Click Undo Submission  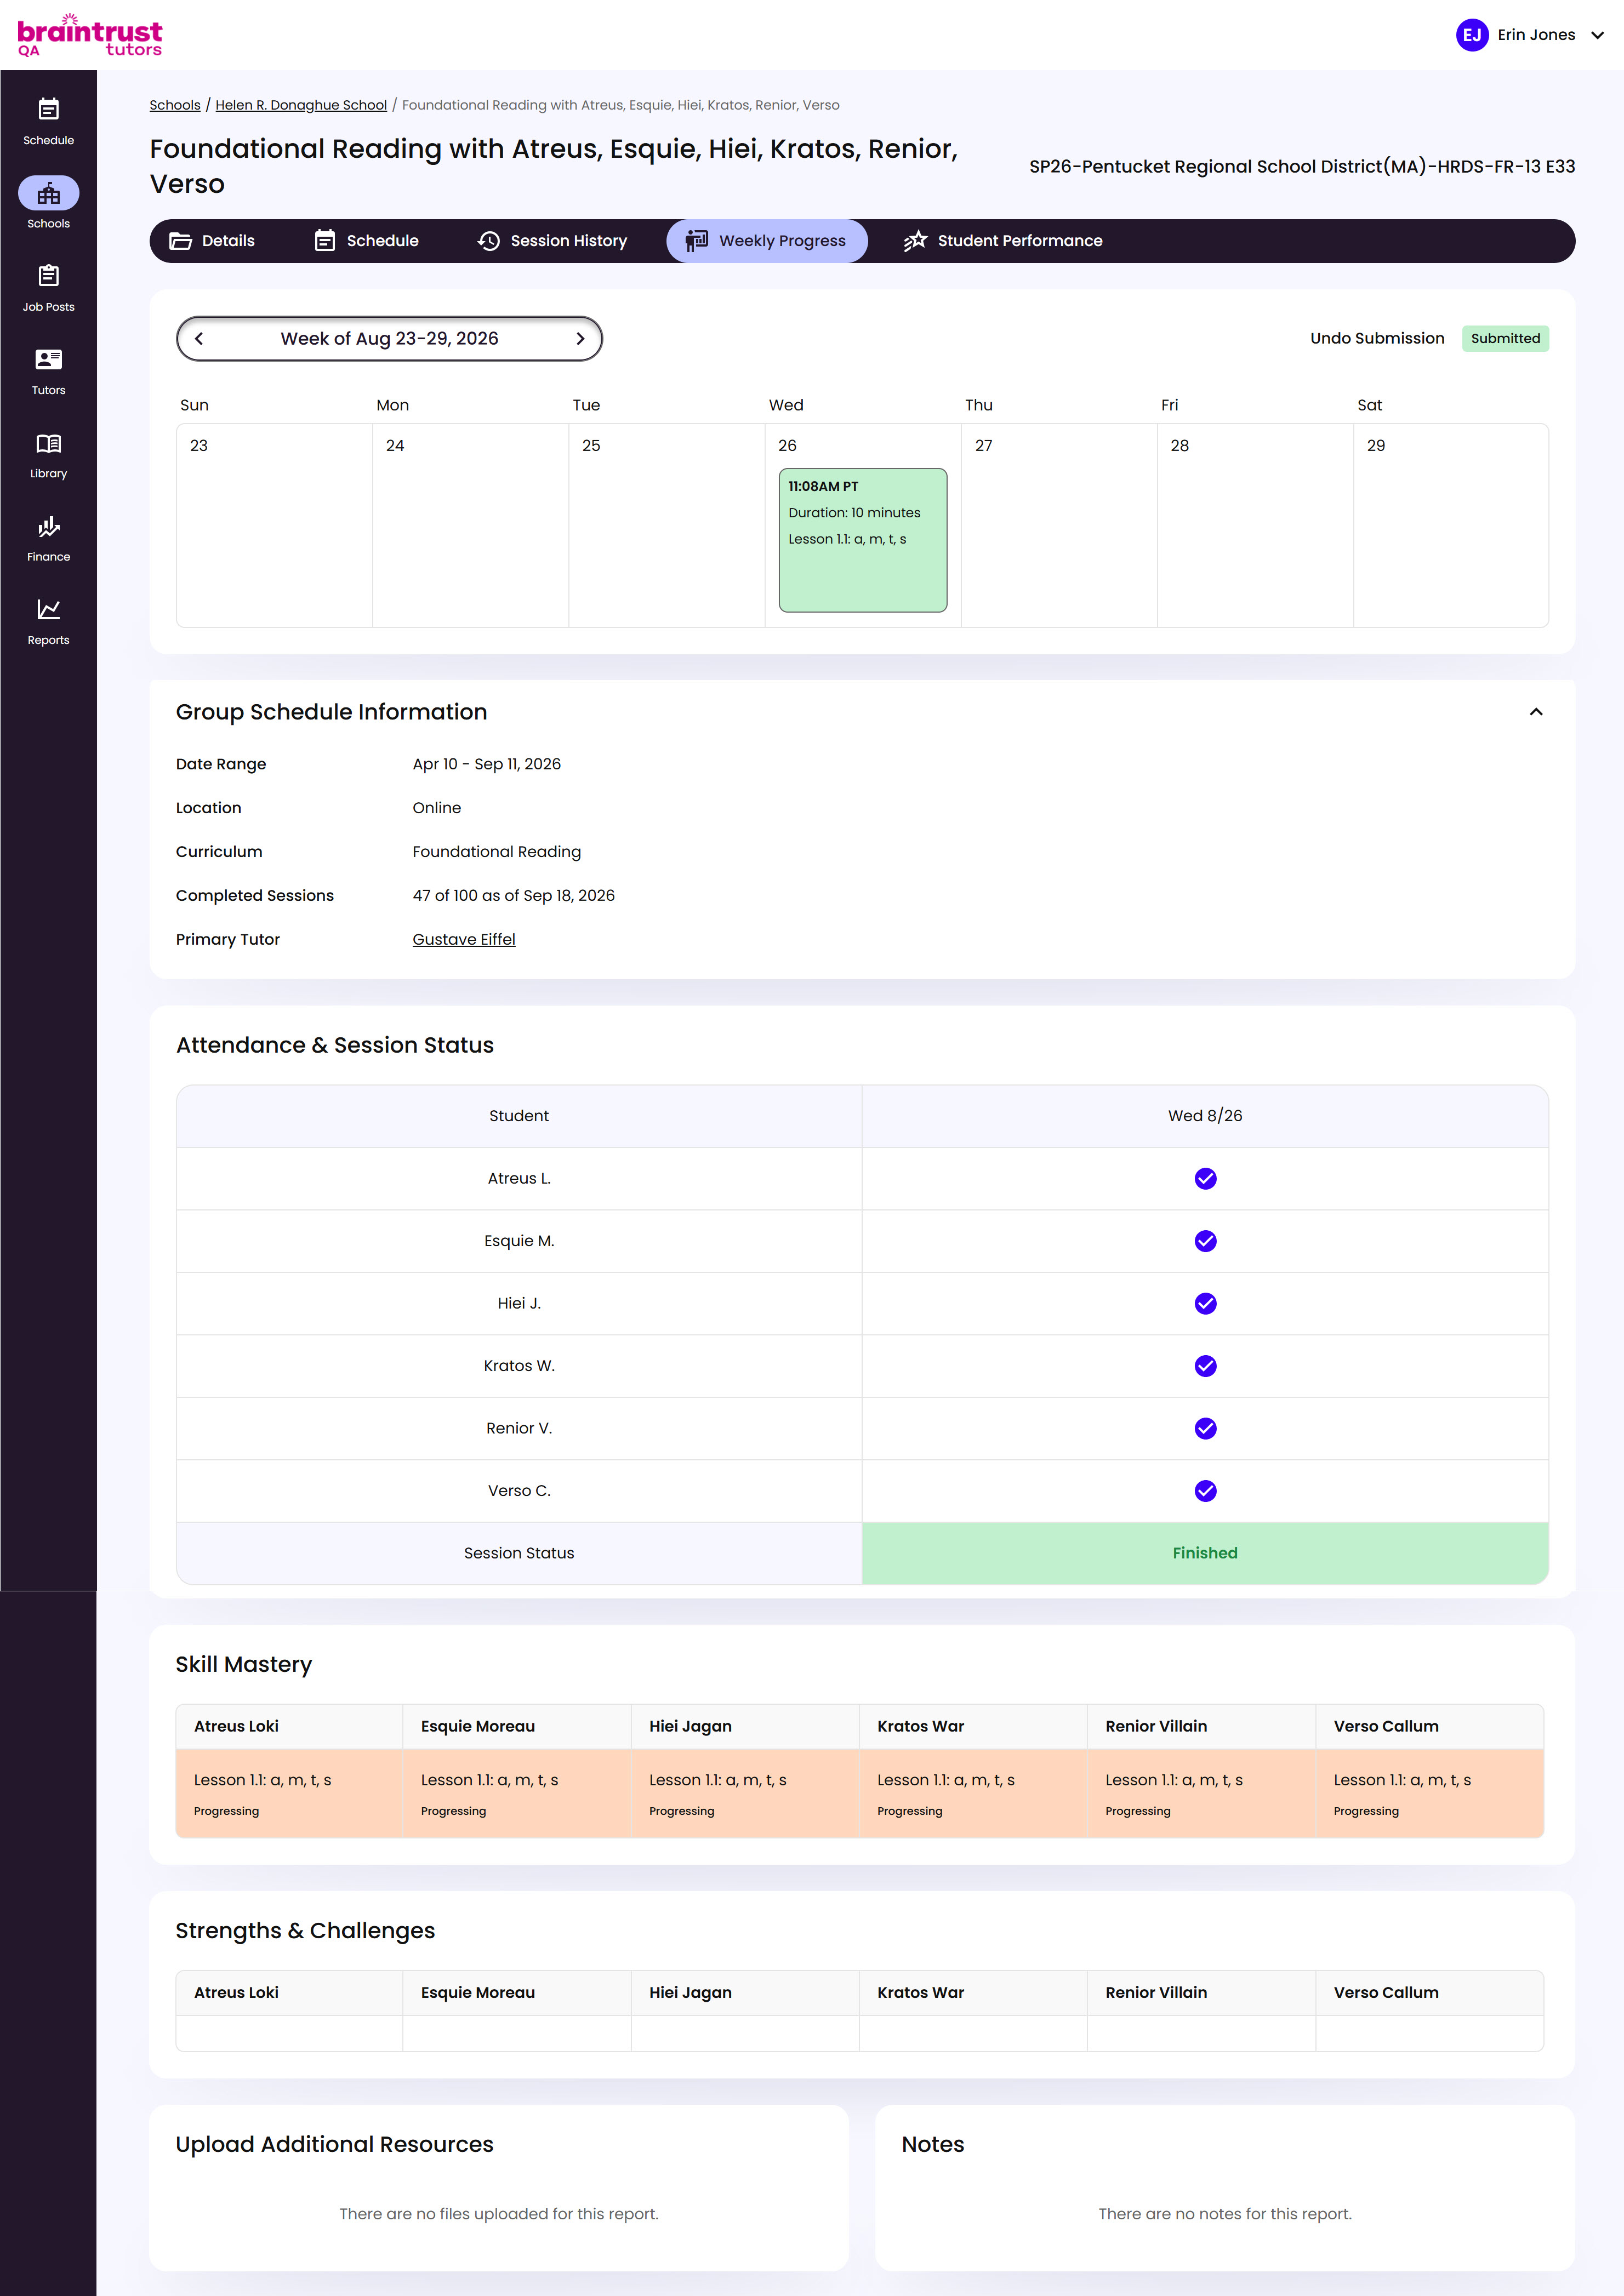pyautogui.click(x=1377, y=339)
